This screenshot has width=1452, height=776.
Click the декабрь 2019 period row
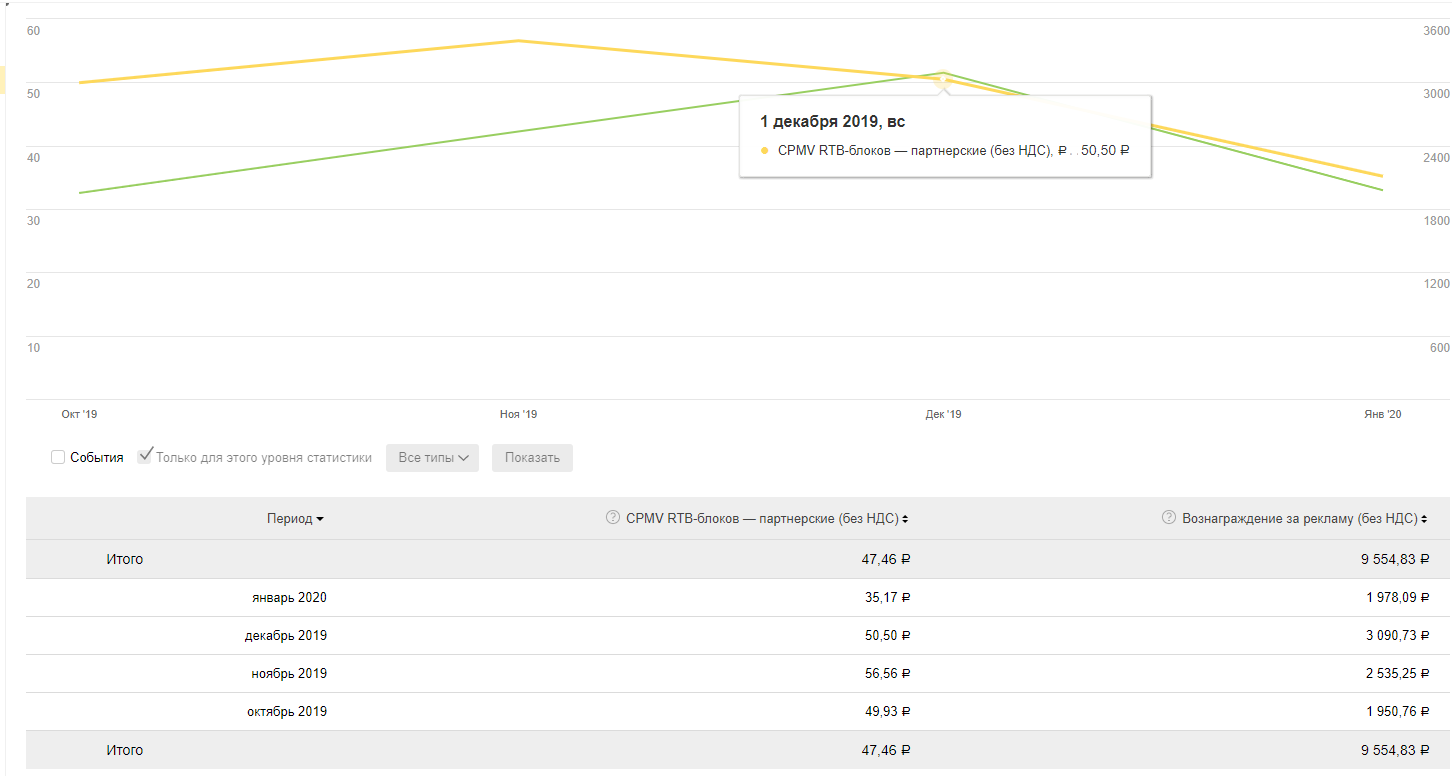[x=285, y=636]
